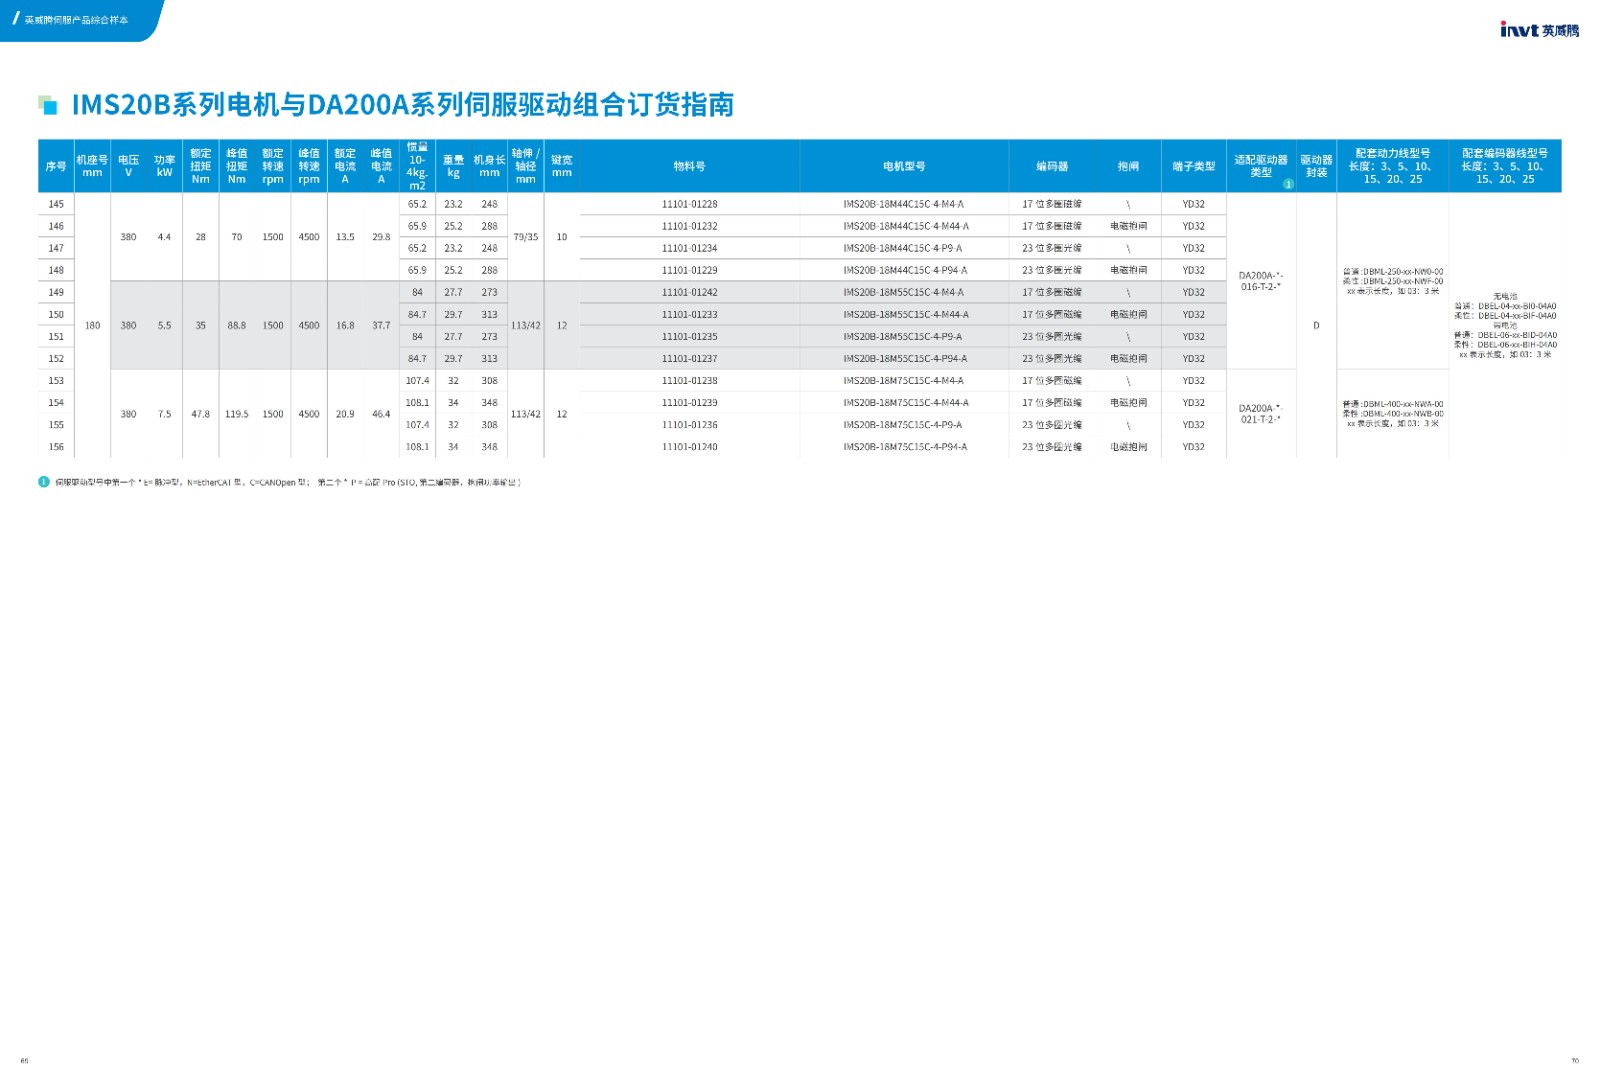Click the DBML-400-xx-NWA-00 power cable text
The image size is (1600, 1085).
[x=1393, y=404]
